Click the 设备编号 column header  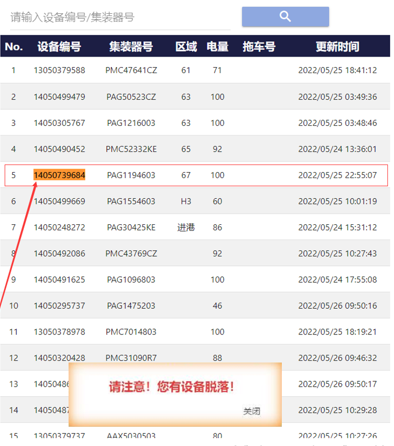[x=59, y=47]
